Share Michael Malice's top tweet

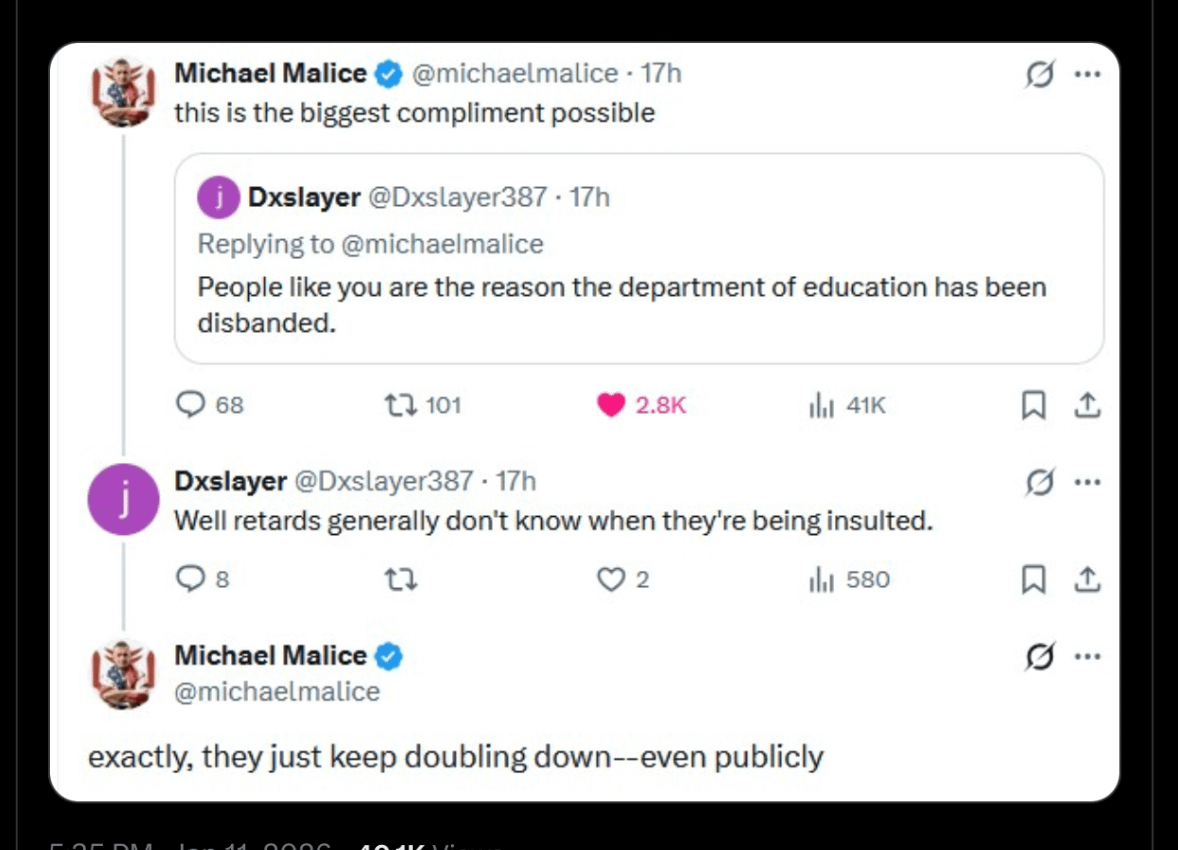click(1087, 404)
